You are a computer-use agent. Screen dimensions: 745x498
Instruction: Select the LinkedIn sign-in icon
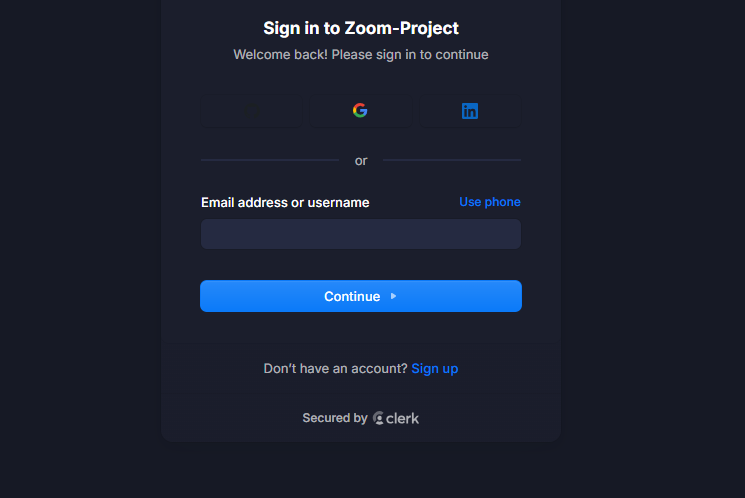coord(470,111)
